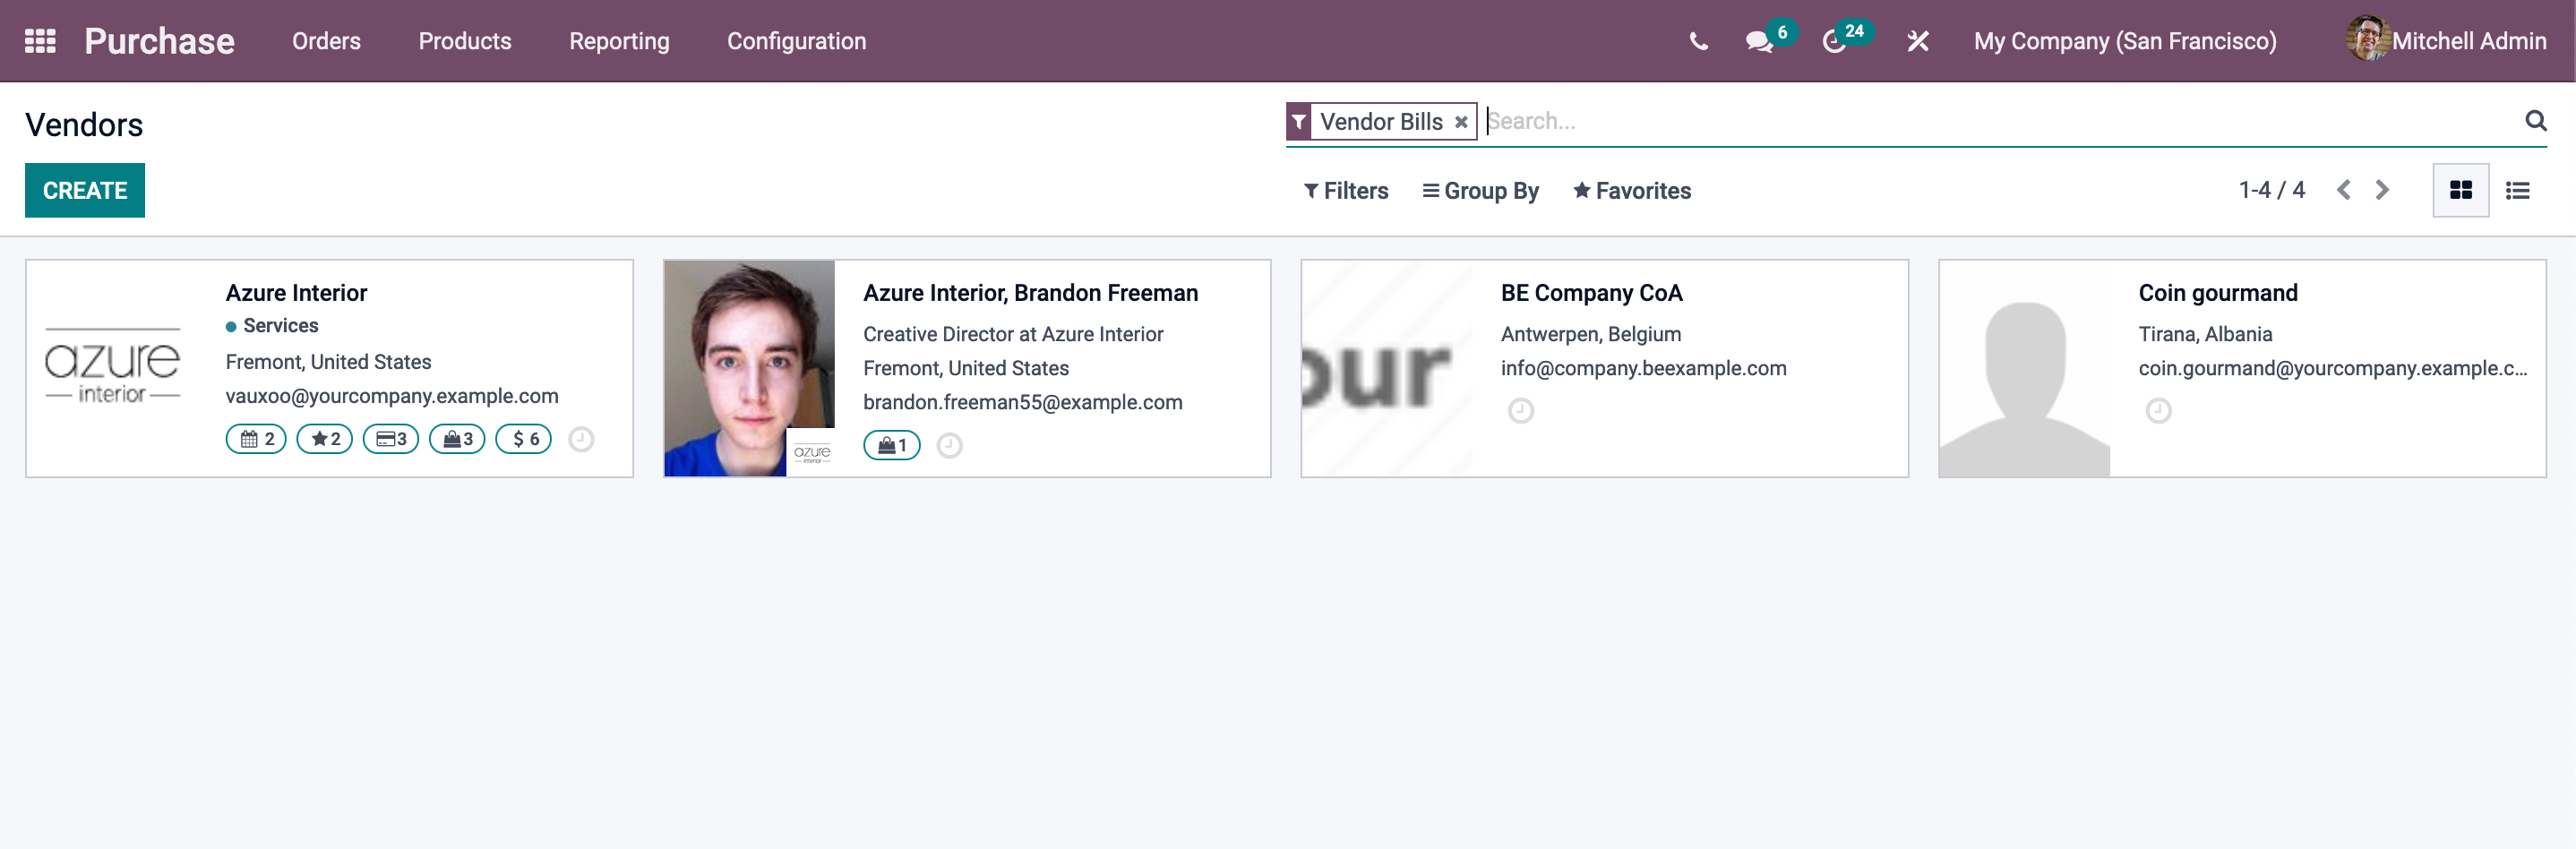Click brandon.freeman55@example.com email text

pyautogui.click(x=1022, y=402)
